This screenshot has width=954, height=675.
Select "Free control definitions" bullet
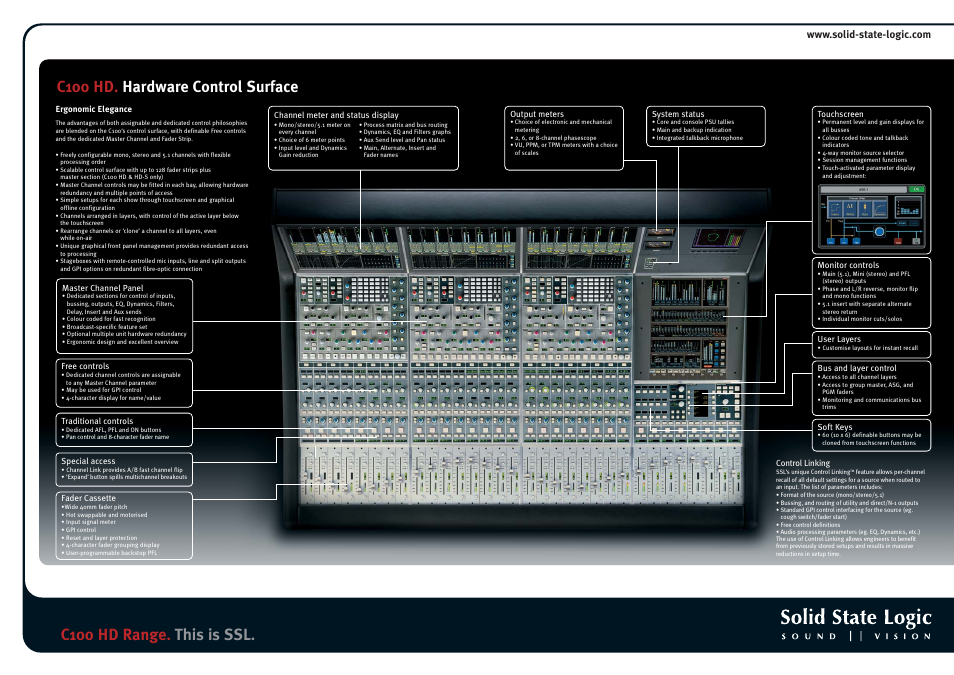[x=808, y=525]
